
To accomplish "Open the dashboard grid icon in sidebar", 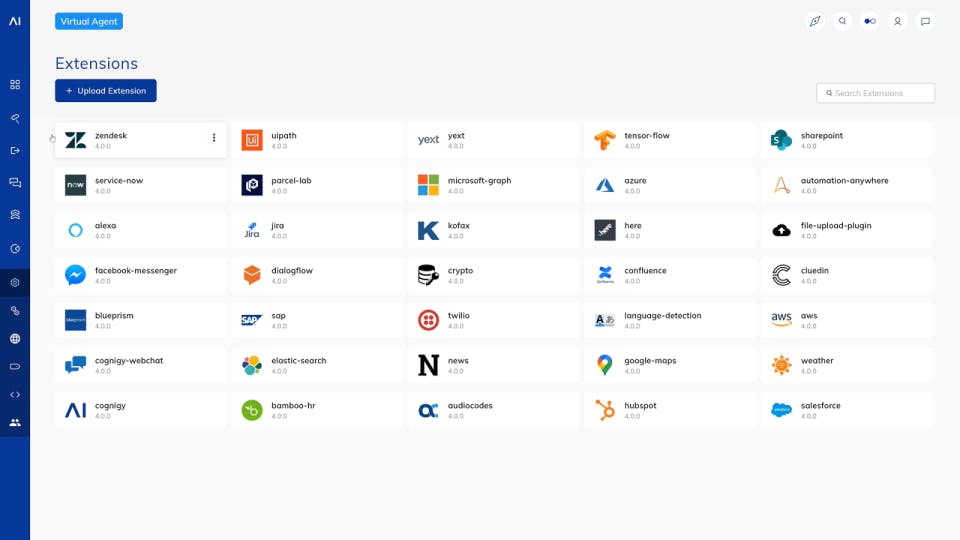I will [15, 84].
